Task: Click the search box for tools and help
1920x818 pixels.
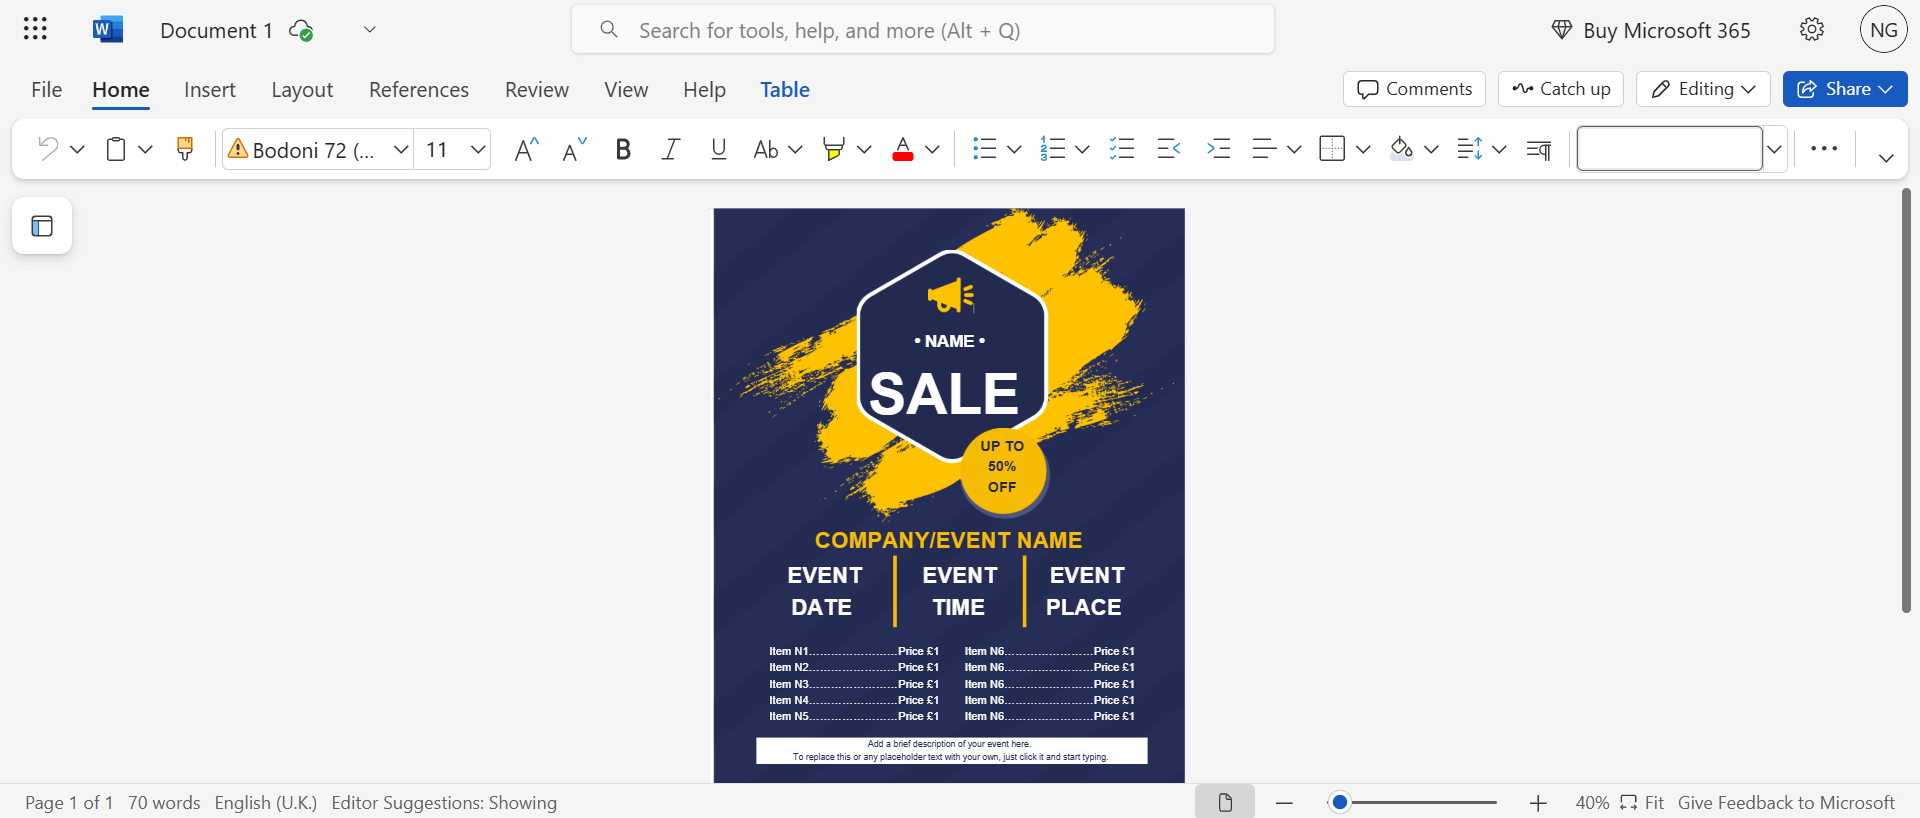Action: [x=923, y=30]
